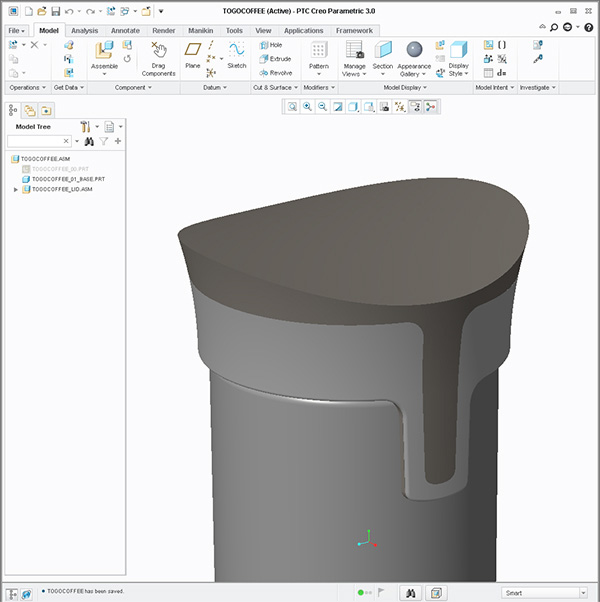Select TOGOCOFFEE_01_BASE.PRT in Model Tree
The image size is (600, 602).
[68, 179]
